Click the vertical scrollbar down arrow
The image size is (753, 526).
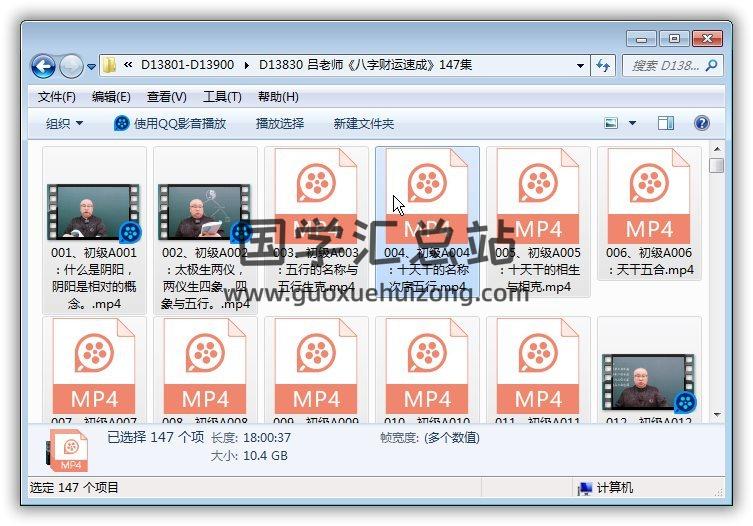pyautogui.click(x=716, y=413)
